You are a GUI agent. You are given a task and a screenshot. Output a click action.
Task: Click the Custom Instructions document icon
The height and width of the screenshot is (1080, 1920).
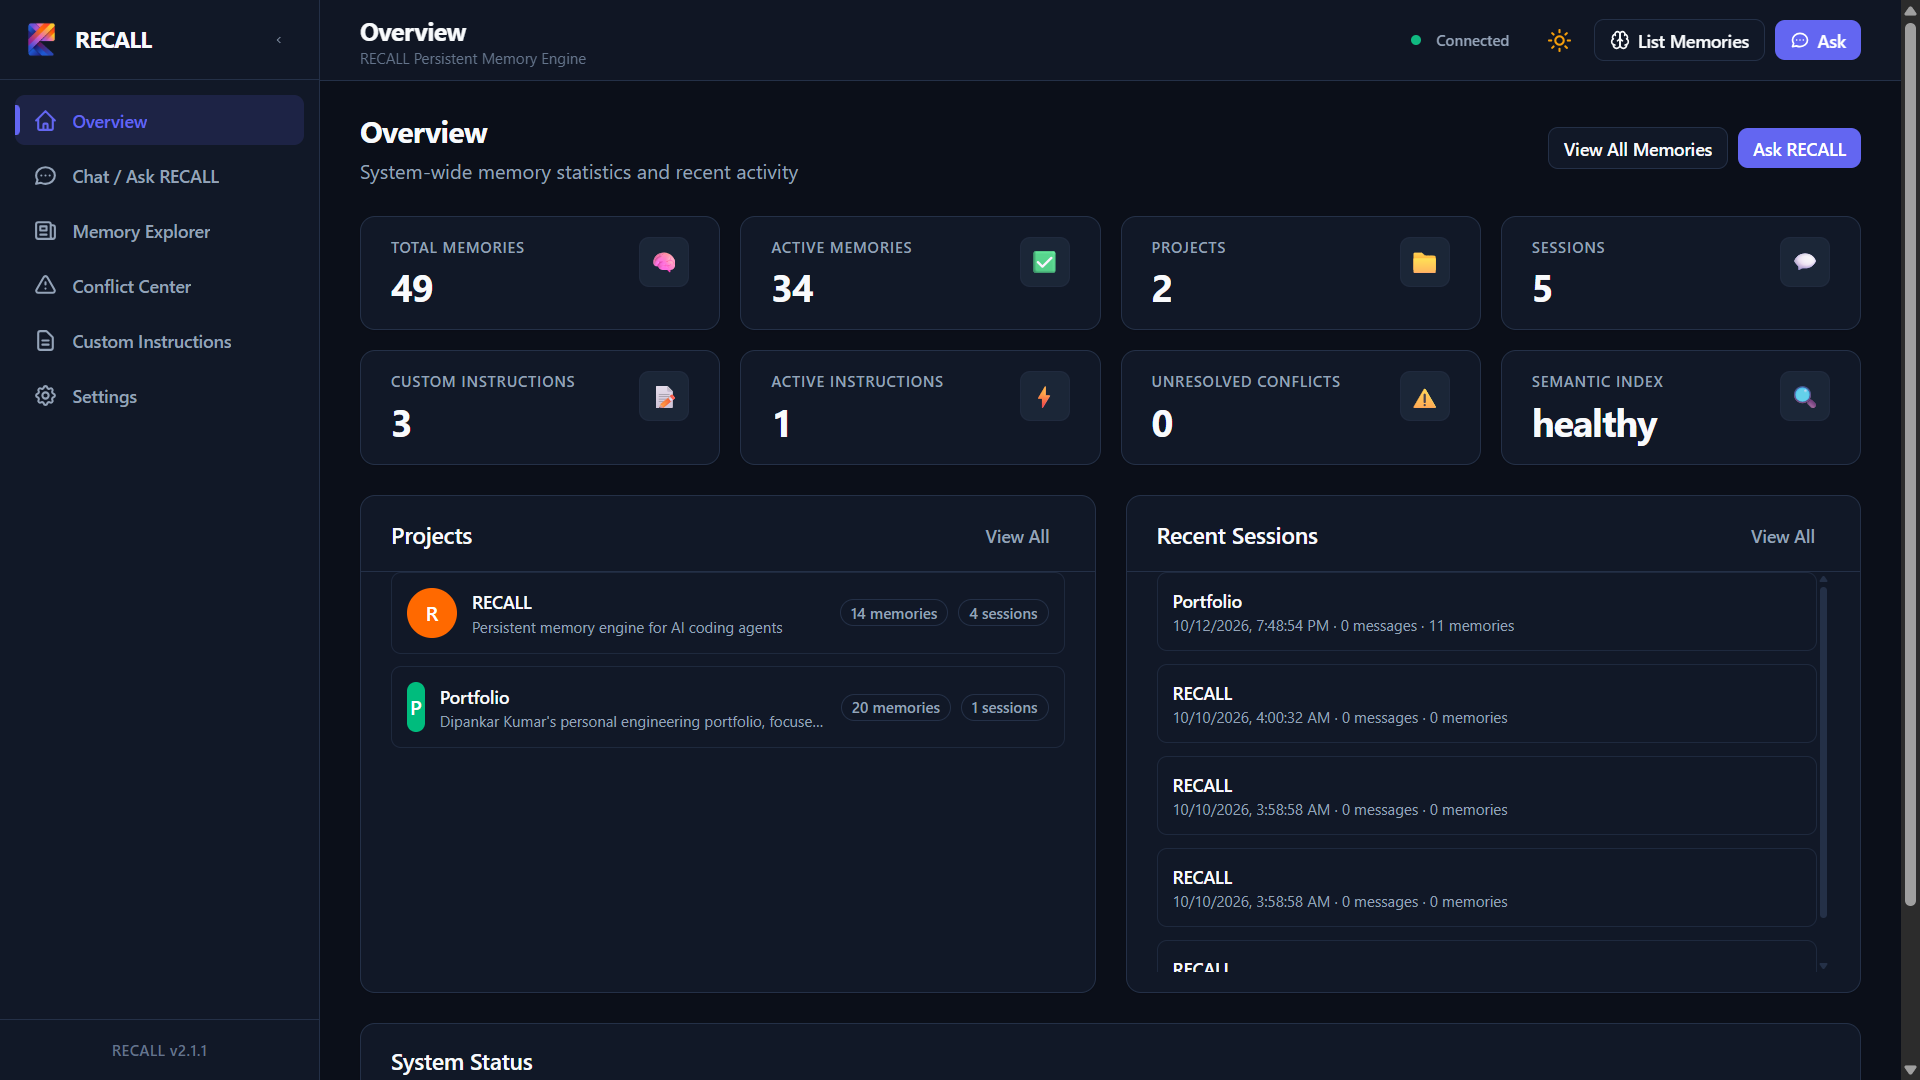[x=45, y=341]
